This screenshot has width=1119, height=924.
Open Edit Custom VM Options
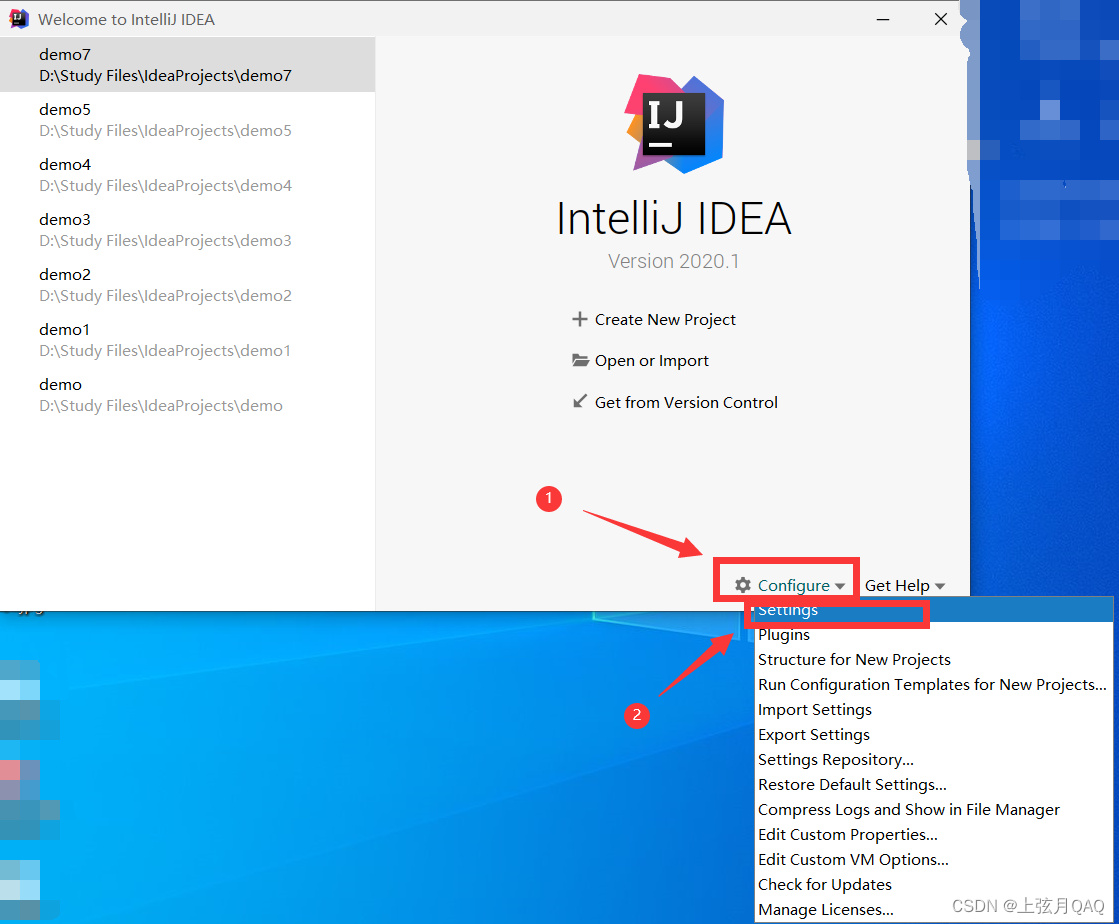point(933,859)
